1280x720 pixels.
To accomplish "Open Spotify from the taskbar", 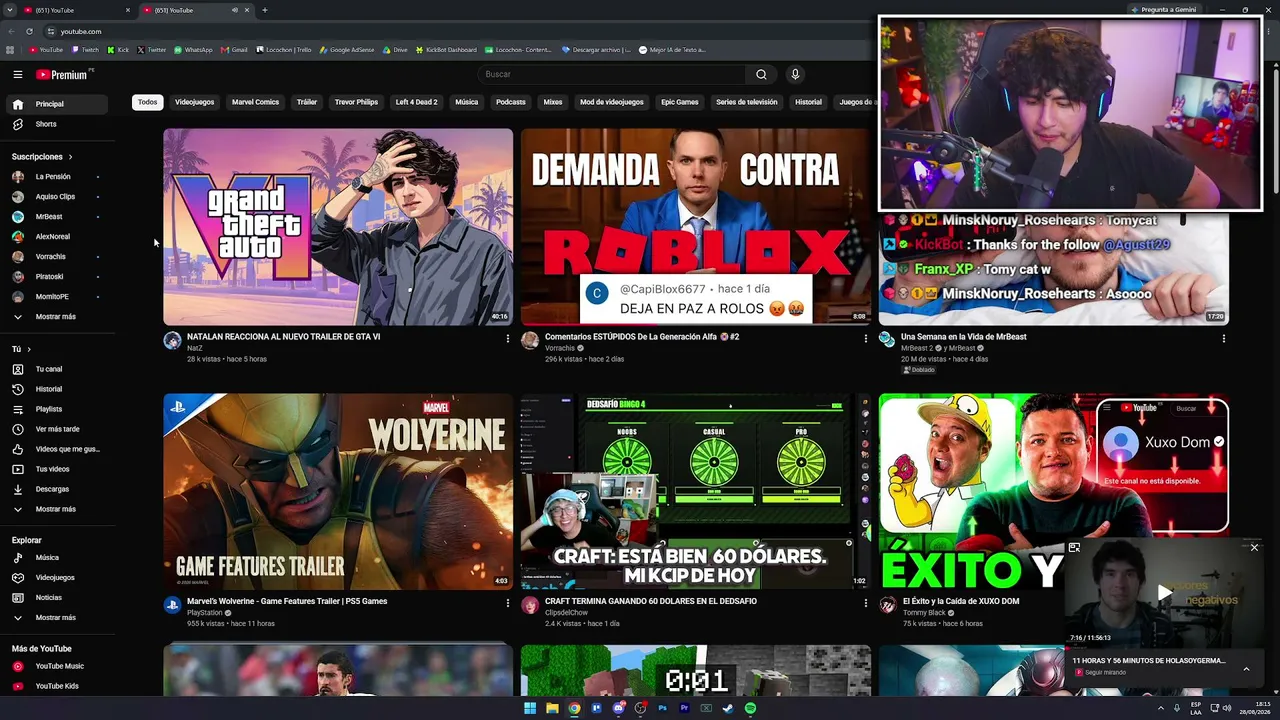I will (750, 708).
